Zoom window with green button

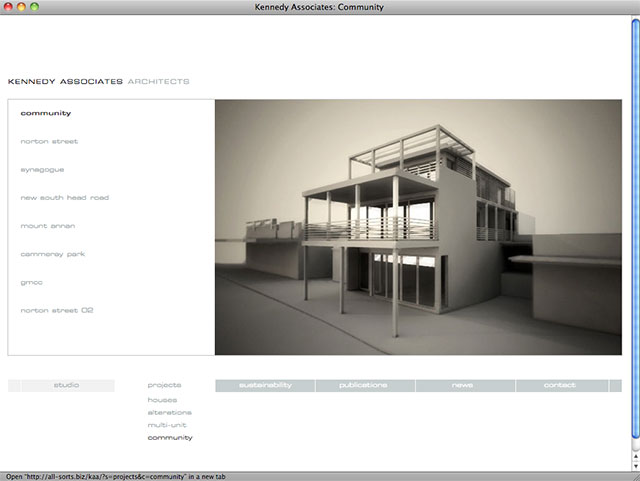(34, 7)
